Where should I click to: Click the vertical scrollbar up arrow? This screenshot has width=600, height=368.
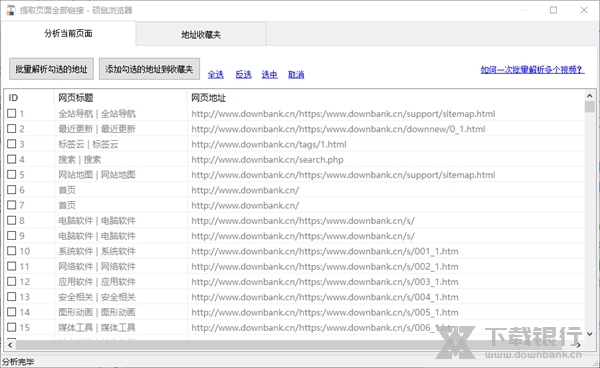(590, 96)
